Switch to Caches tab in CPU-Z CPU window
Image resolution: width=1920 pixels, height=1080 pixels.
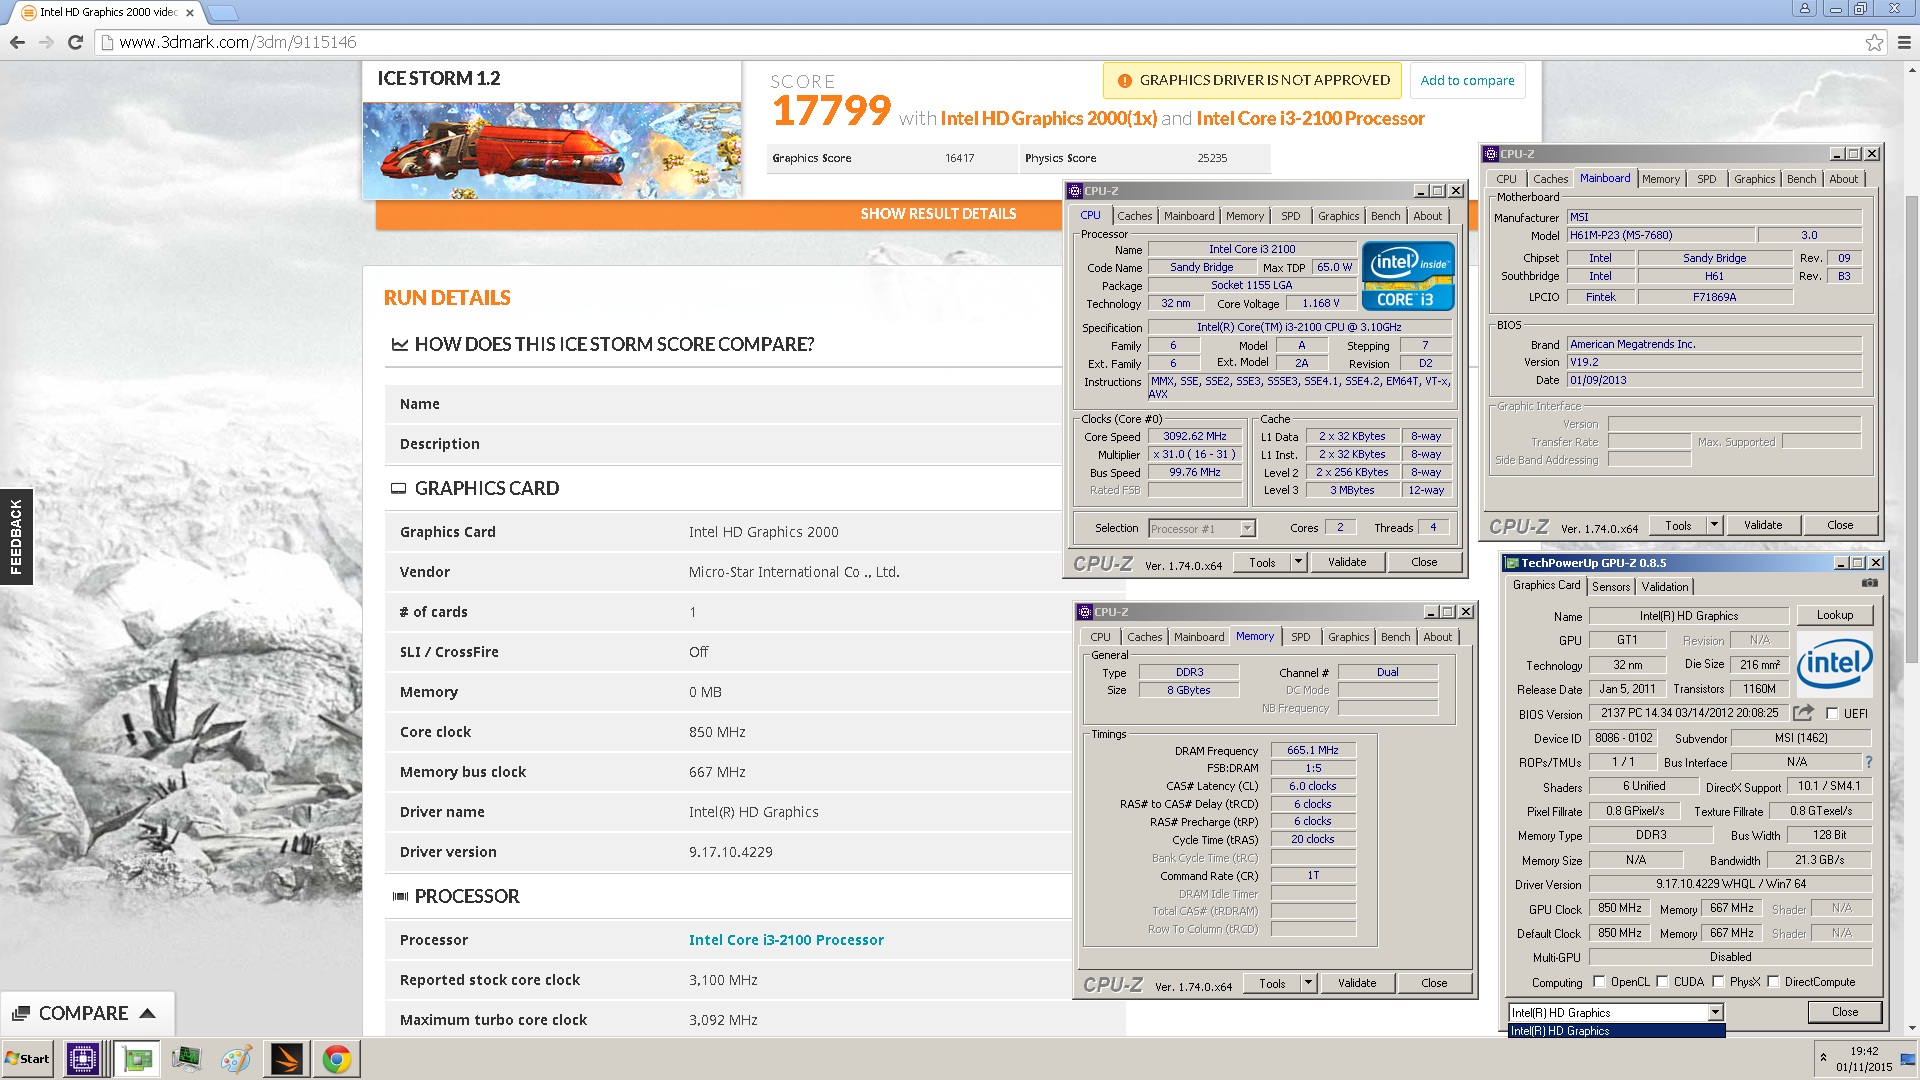point(1134,216)
